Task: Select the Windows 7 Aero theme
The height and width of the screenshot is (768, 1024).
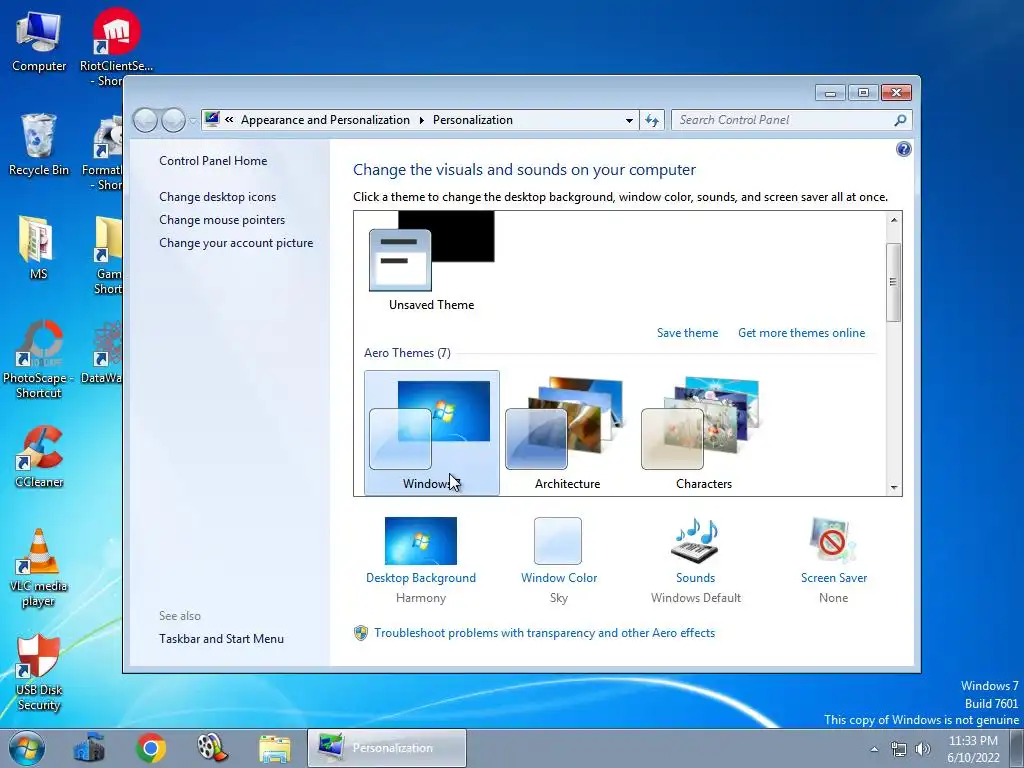Action: [432, 432]
